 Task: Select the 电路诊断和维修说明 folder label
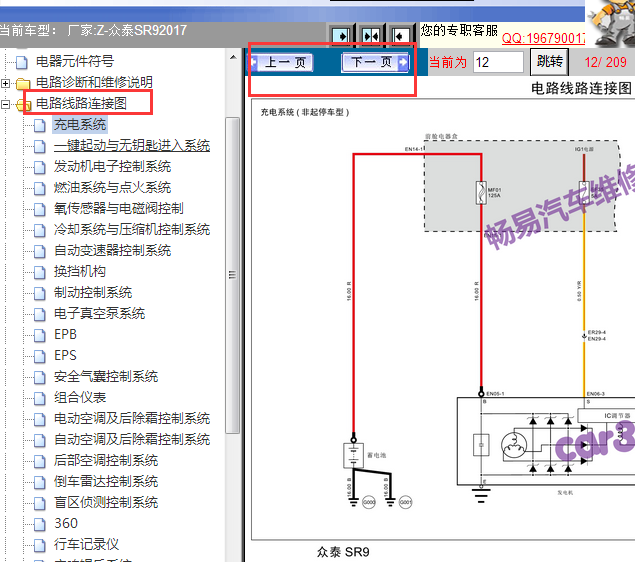tap(94, 82)
